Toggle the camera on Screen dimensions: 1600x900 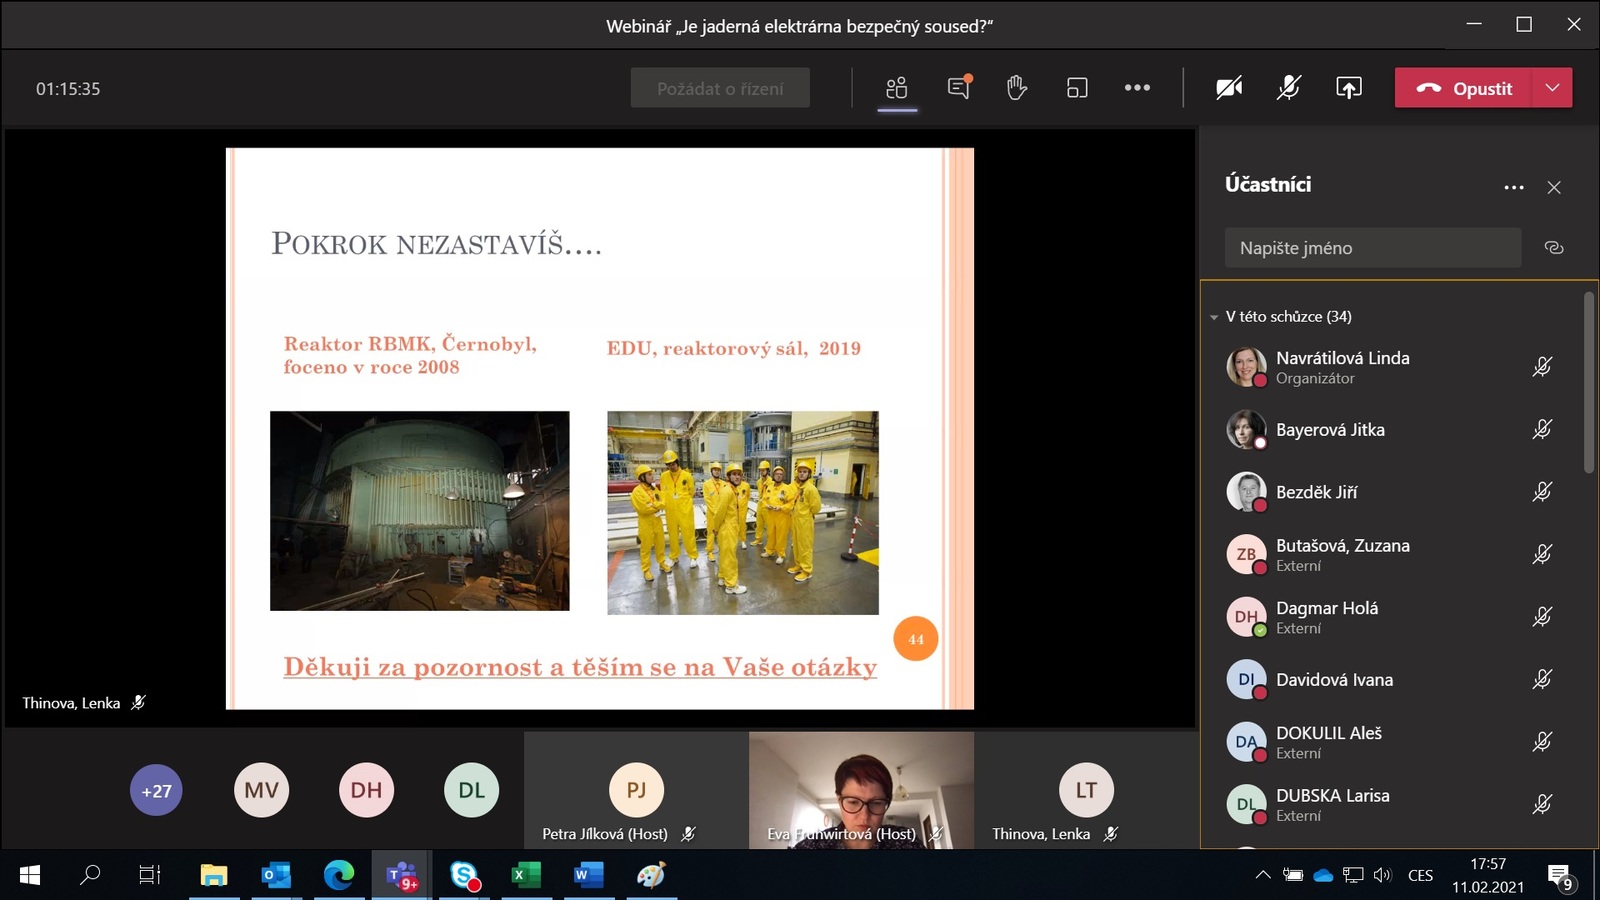pyautogui.click(x=1229, y=88)
